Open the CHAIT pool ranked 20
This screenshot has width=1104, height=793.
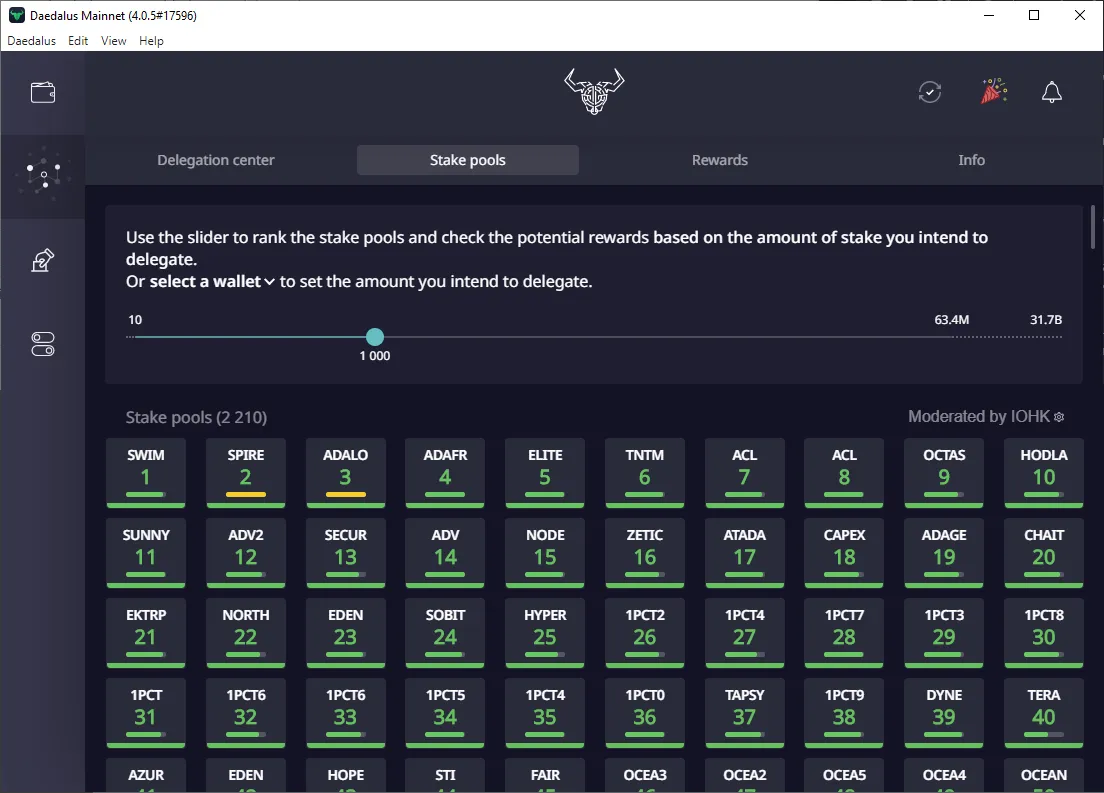point(1044,553)
